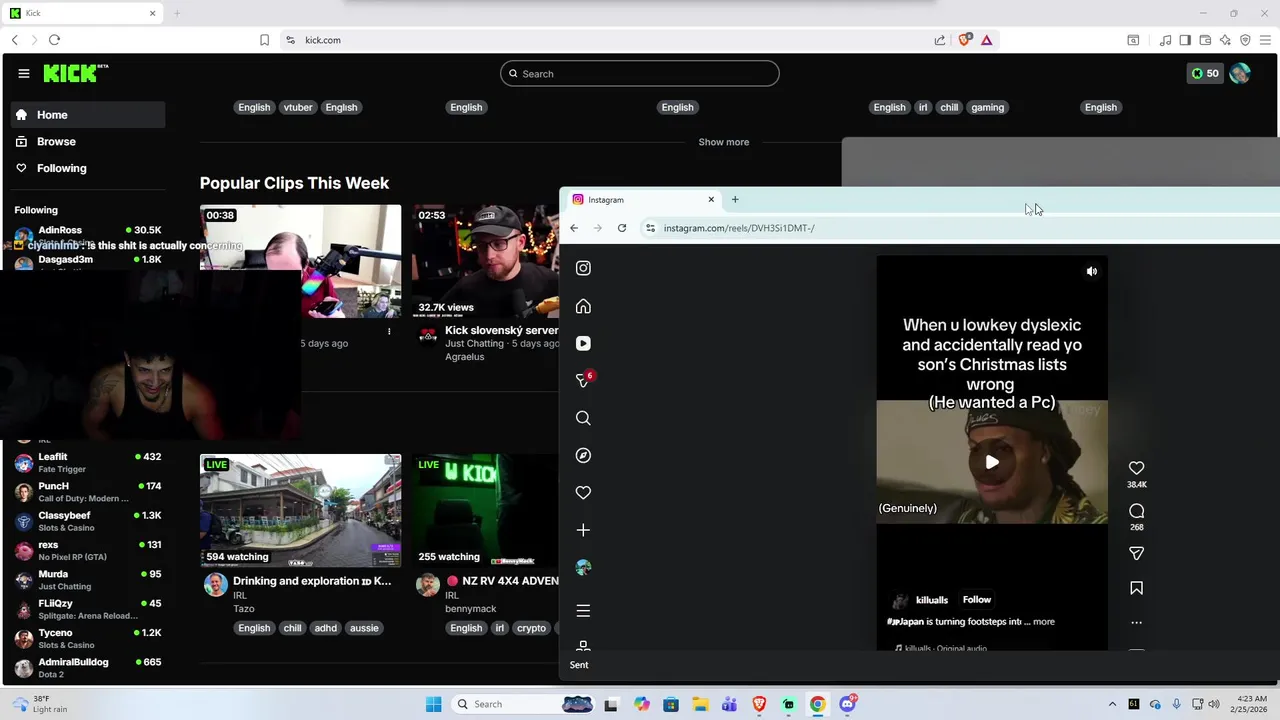Screen dimensions: 1280x720
Task: Follow the killualls account
Action: pyautogui.click(x=977, y=600)
